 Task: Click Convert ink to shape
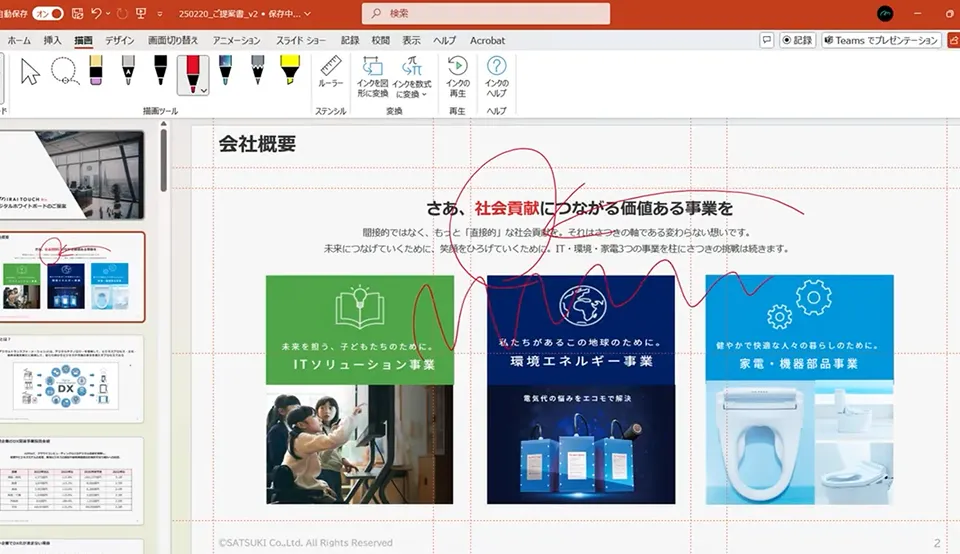pyautogui.click(x=373, y=77)
